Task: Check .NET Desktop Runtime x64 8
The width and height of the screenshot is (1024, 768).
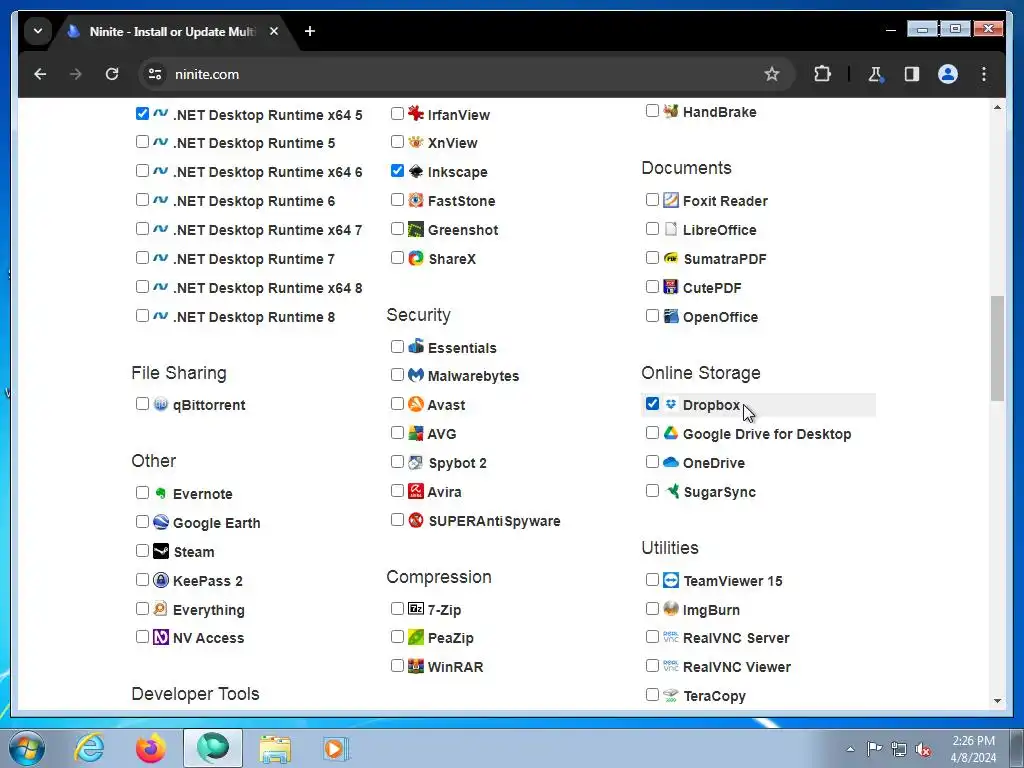Action: tap(142, 287)
